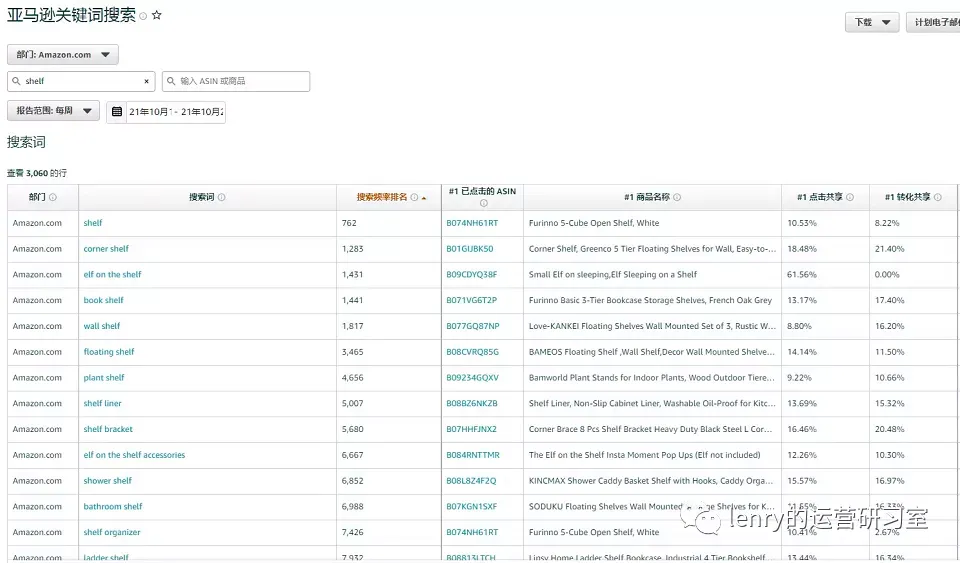Open ASIN B074NH61RT in the shelf row
Viewport: 960px width, 563px height.
point(472,223)
